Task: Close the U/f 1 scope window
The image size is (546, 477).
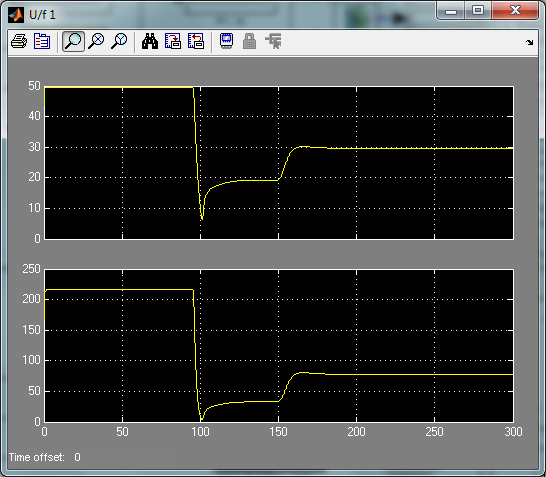Action: 515,10
